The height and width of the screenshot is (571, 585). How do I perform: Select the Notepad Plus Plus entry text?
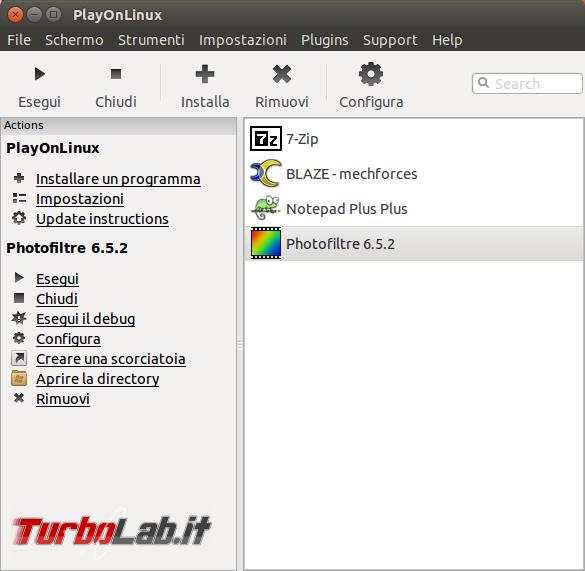347,208
